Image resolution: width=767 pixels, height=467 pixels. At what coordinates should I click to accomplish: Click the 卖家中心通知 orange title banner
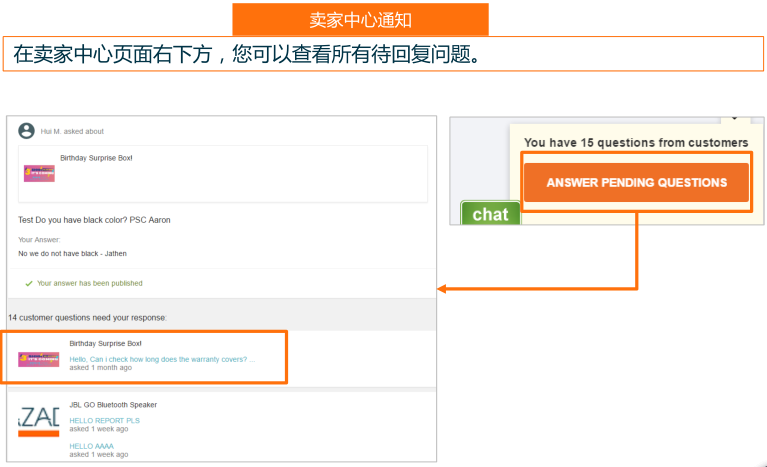pyautogui.click(x=361, y=20)
